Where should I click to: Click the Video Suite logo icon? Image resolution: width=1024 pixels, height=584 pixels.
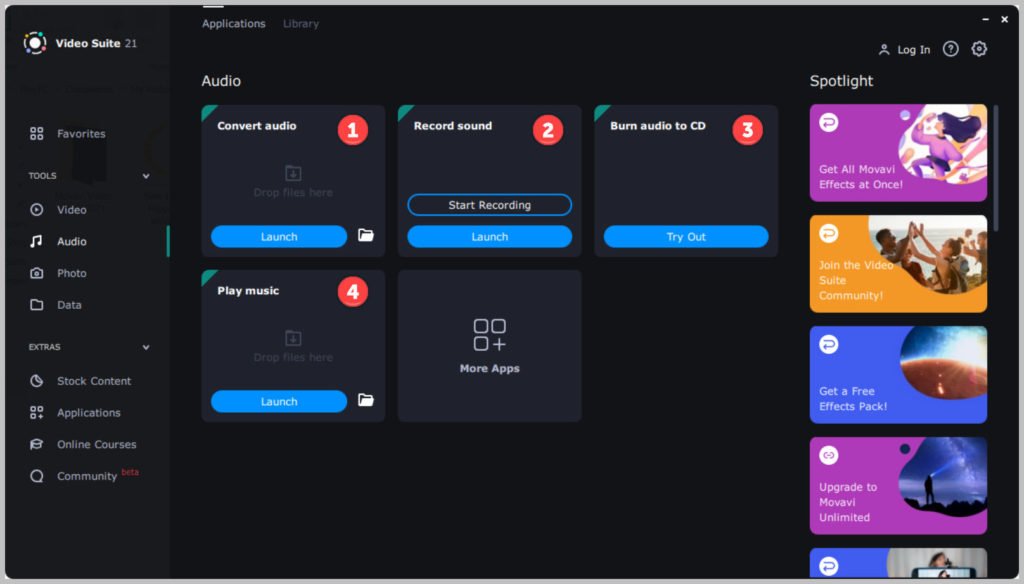pos(35,43)
